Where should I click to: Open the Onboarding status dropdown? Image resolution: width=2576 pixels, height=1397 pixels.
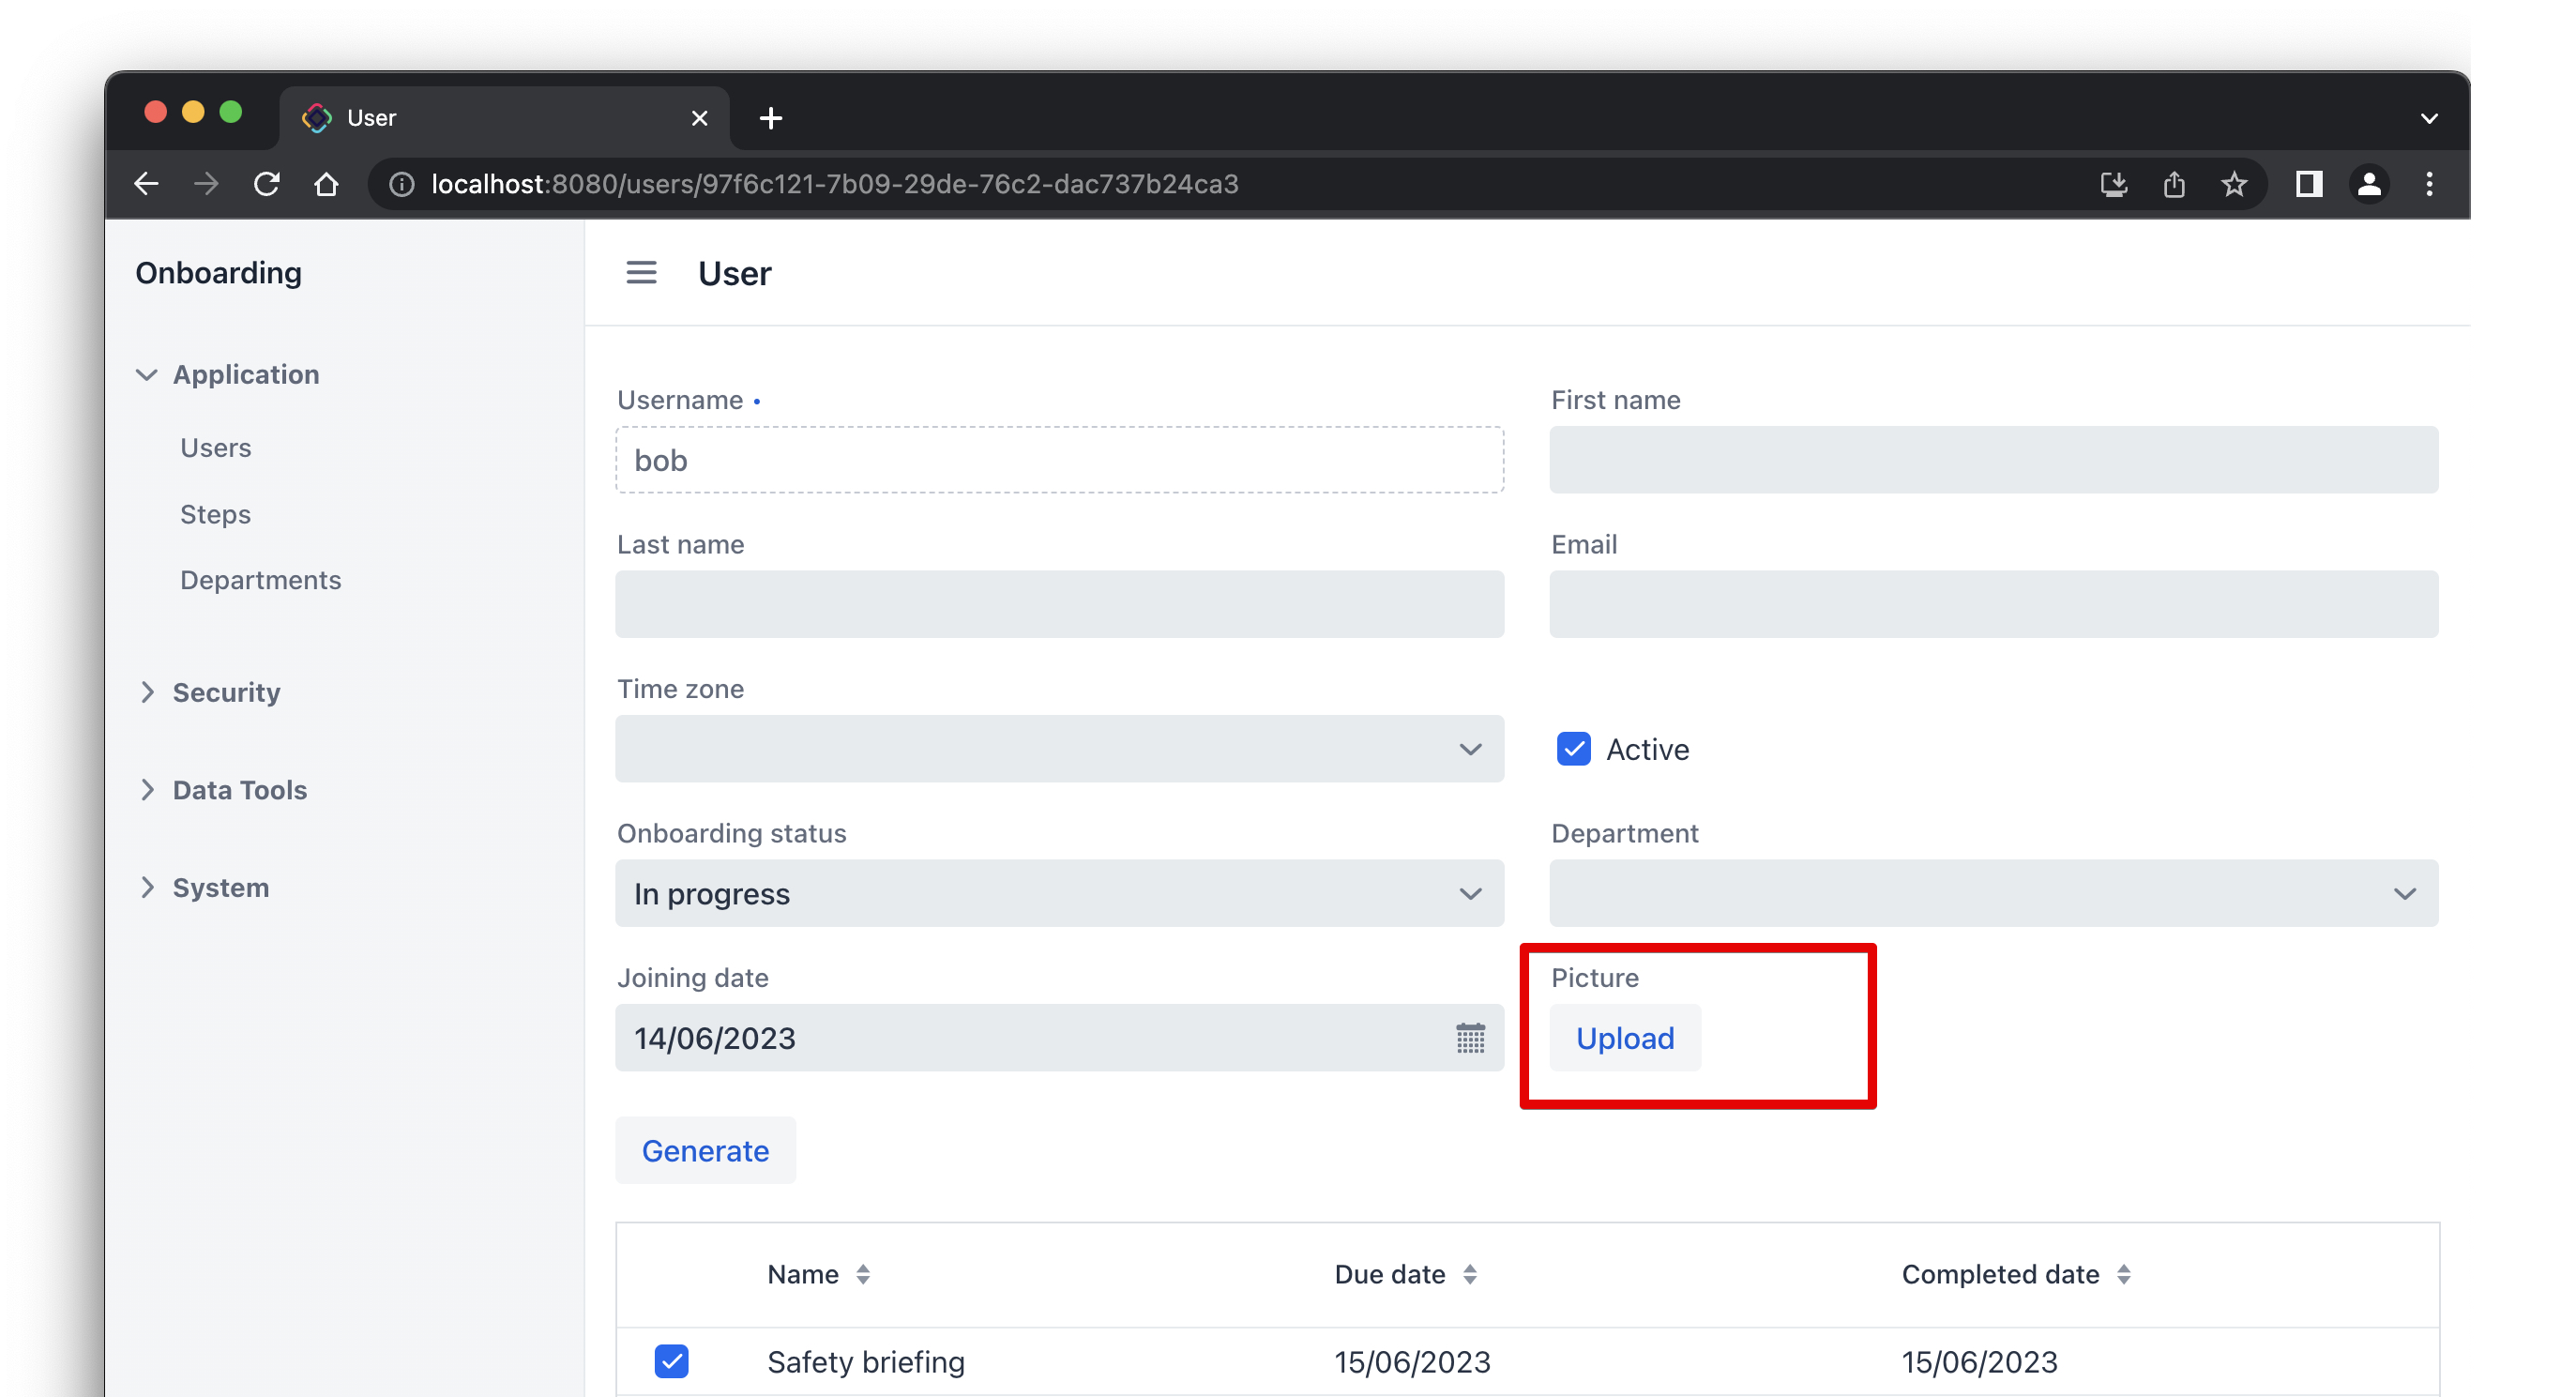(x=1059, y=893)
